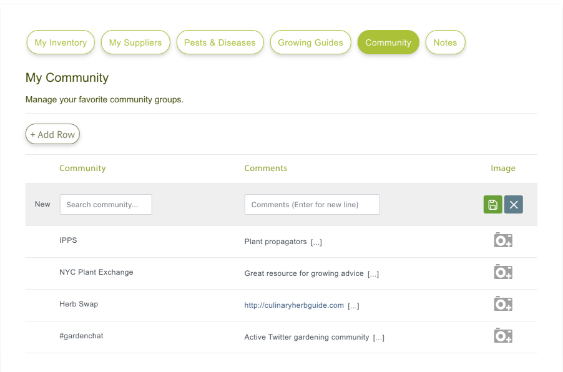The image size is (563, 372).
Task: Click the Plant propagators comment text
Action: click(275, 242)
